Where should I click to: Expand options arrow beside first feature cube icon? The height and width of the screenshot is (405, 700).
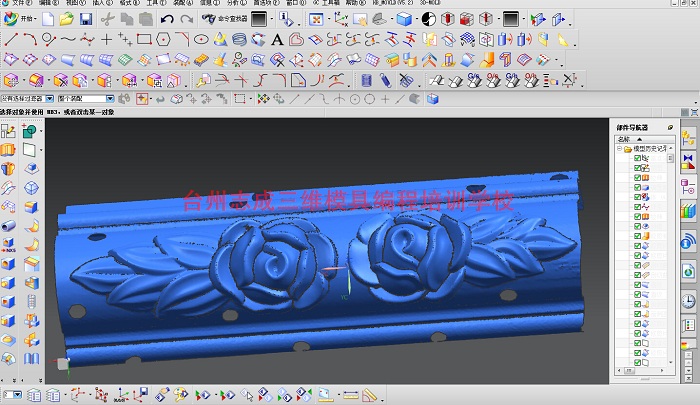[x=23, y=81]
